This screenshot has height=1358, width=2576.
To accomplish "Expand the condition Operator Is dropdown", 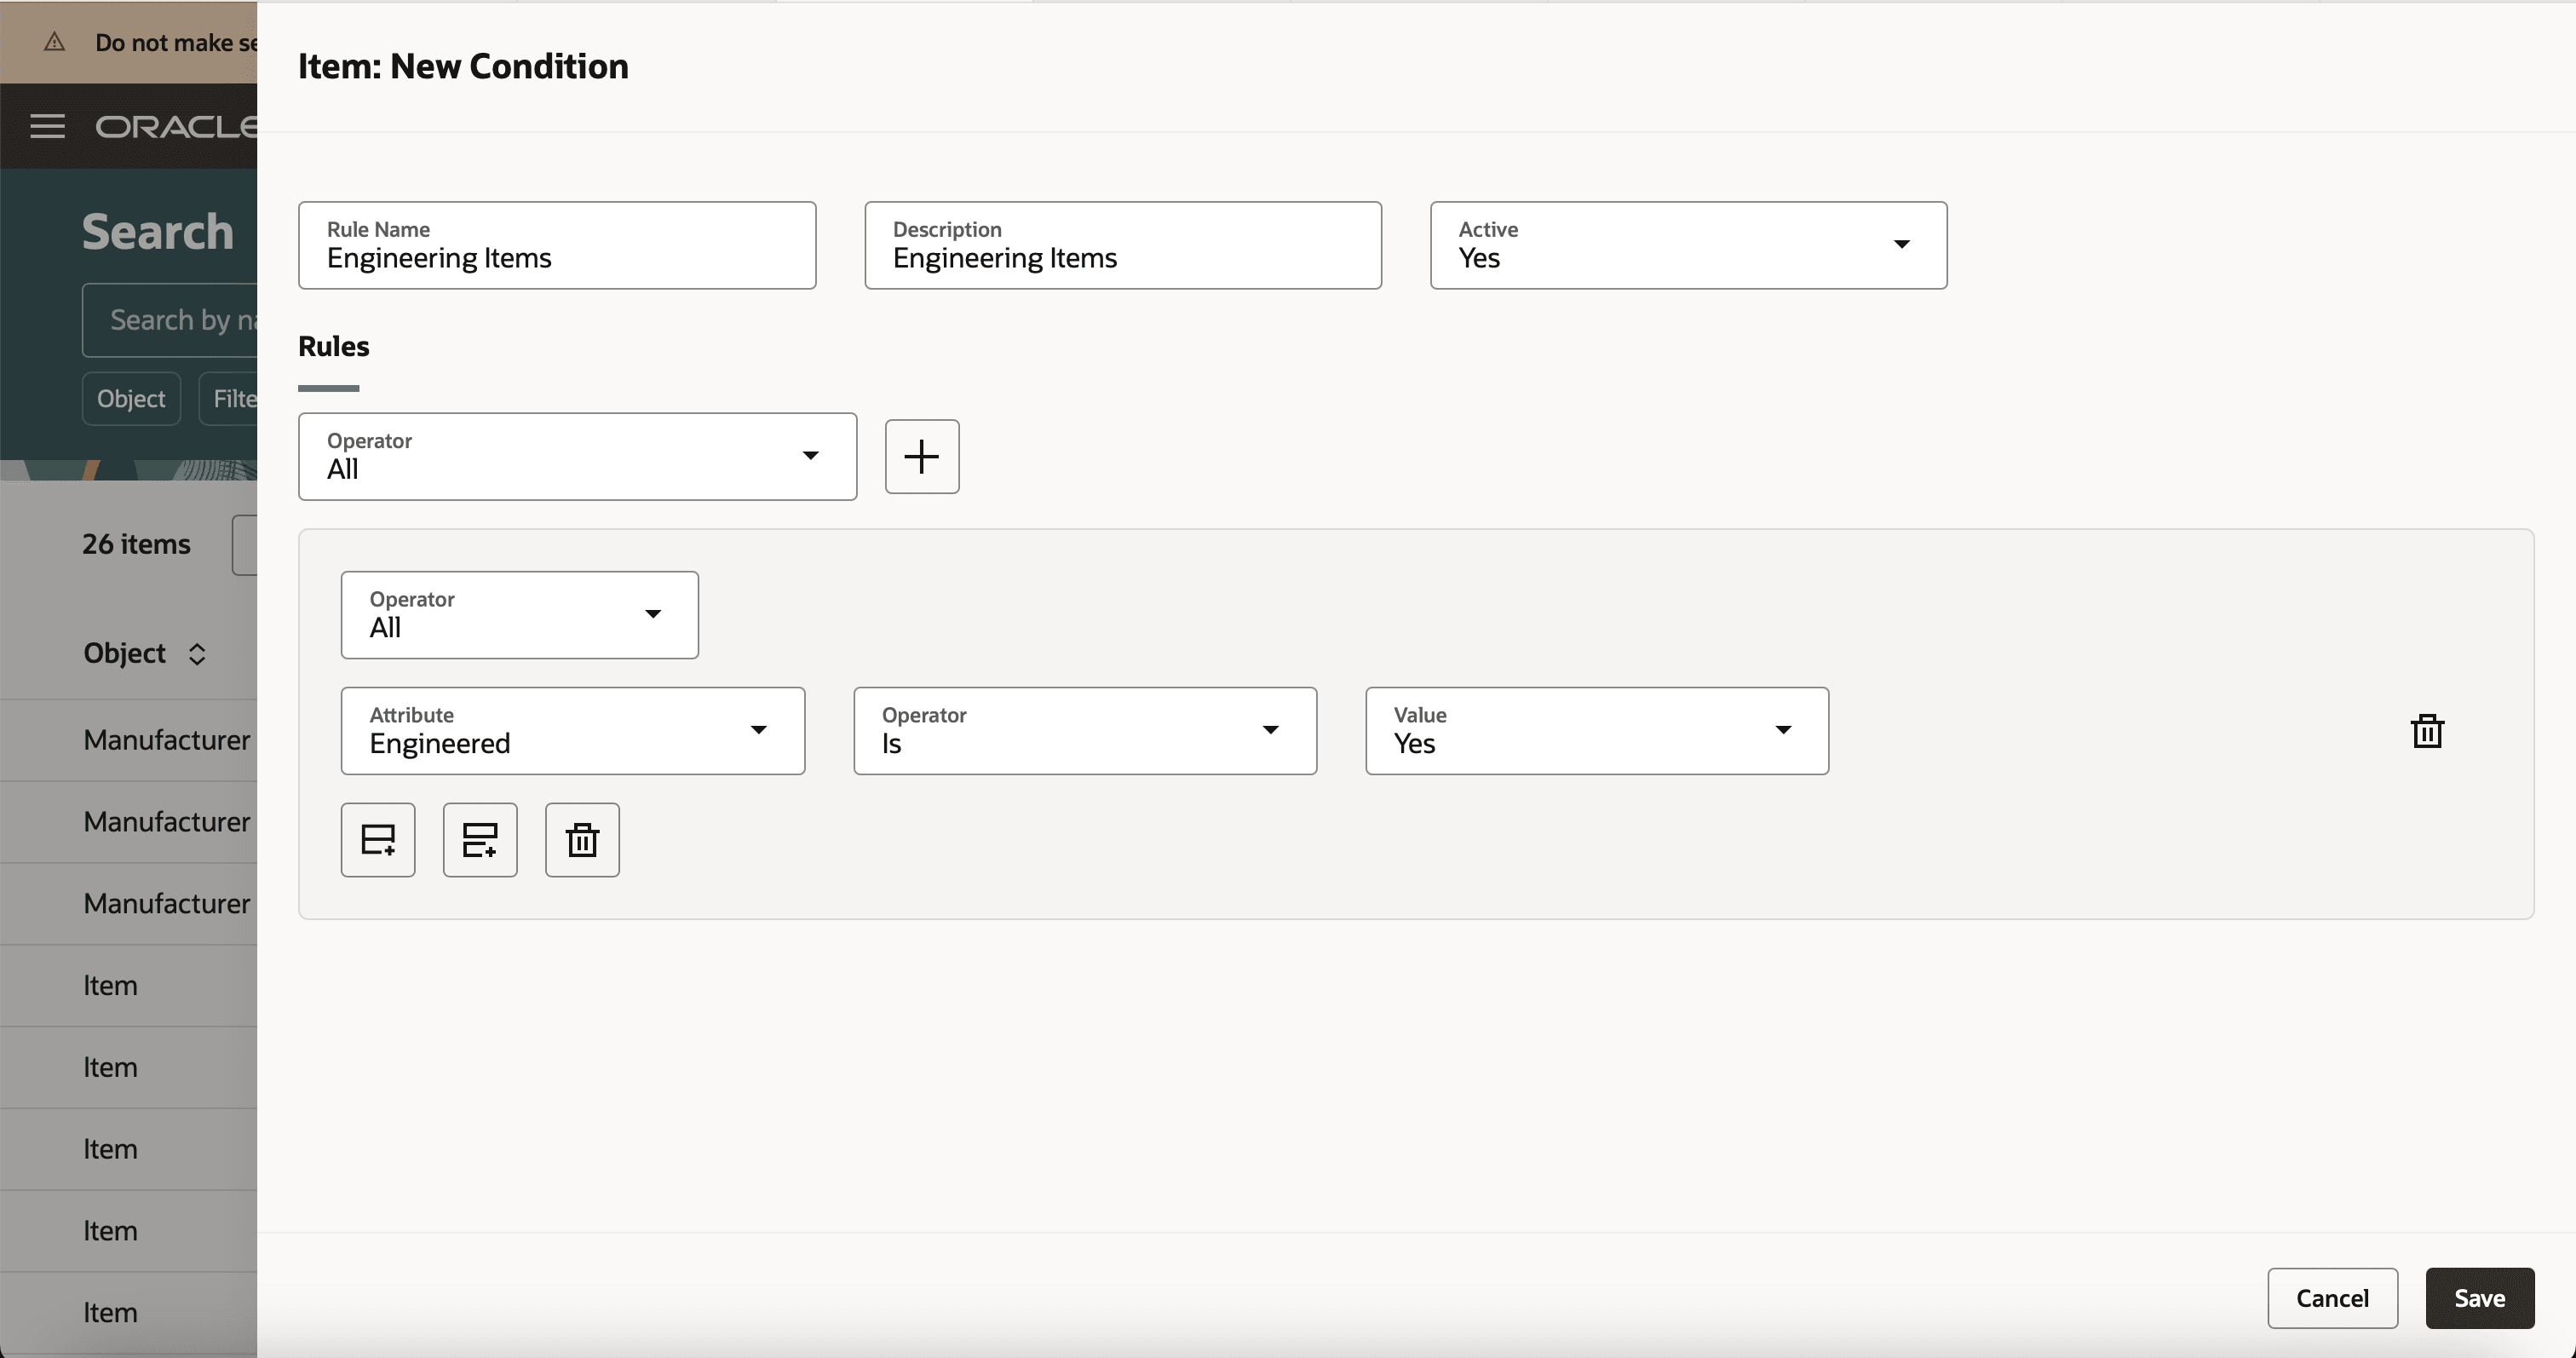I will [x=1084, y=730].
